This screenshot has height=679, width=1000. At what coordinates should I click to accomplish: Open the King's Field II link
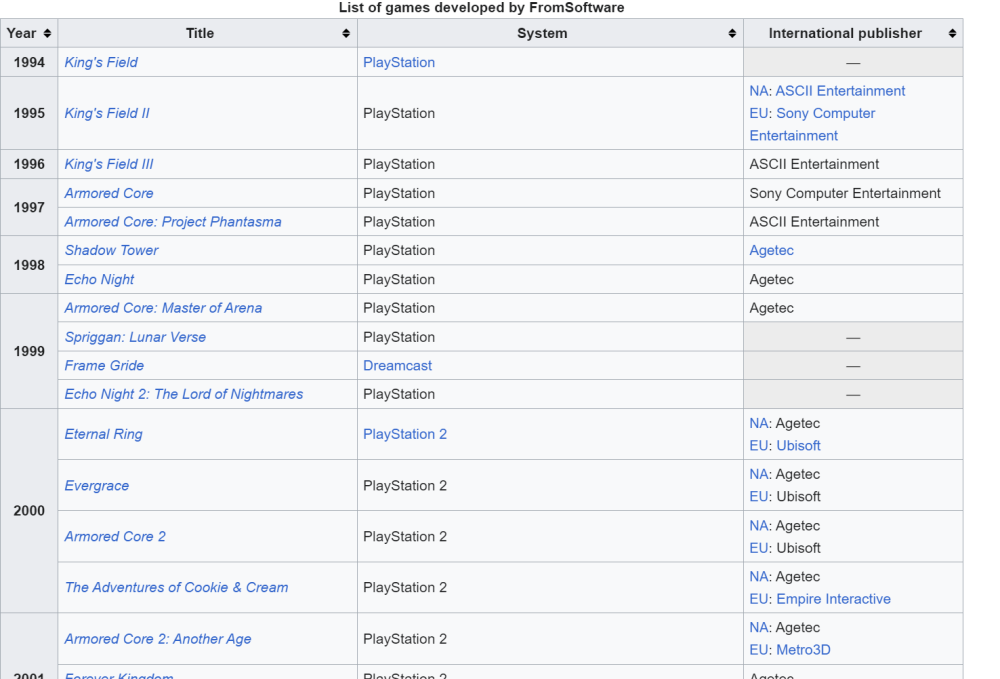(107, 113)
